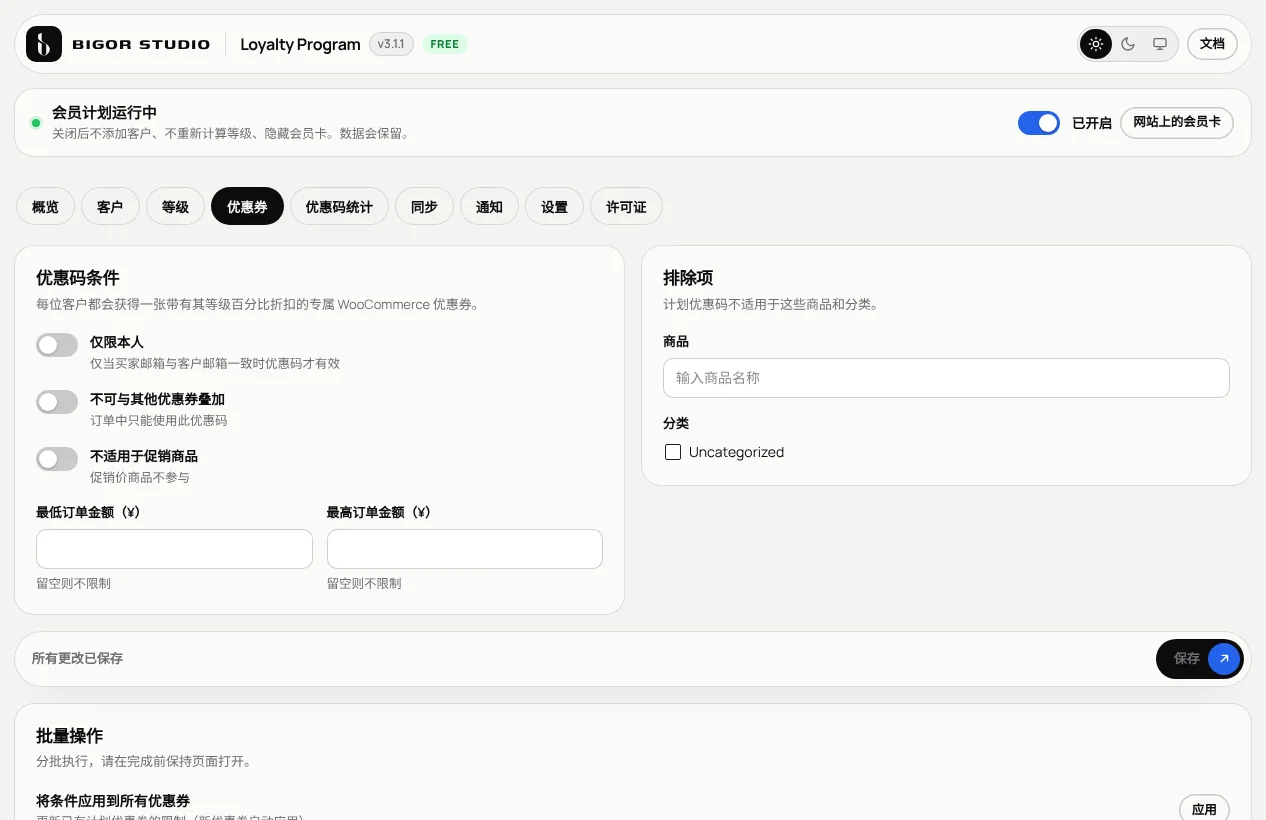1266x820 pixels.
Task: Open the 通知 tab
Action: (489, 207)
